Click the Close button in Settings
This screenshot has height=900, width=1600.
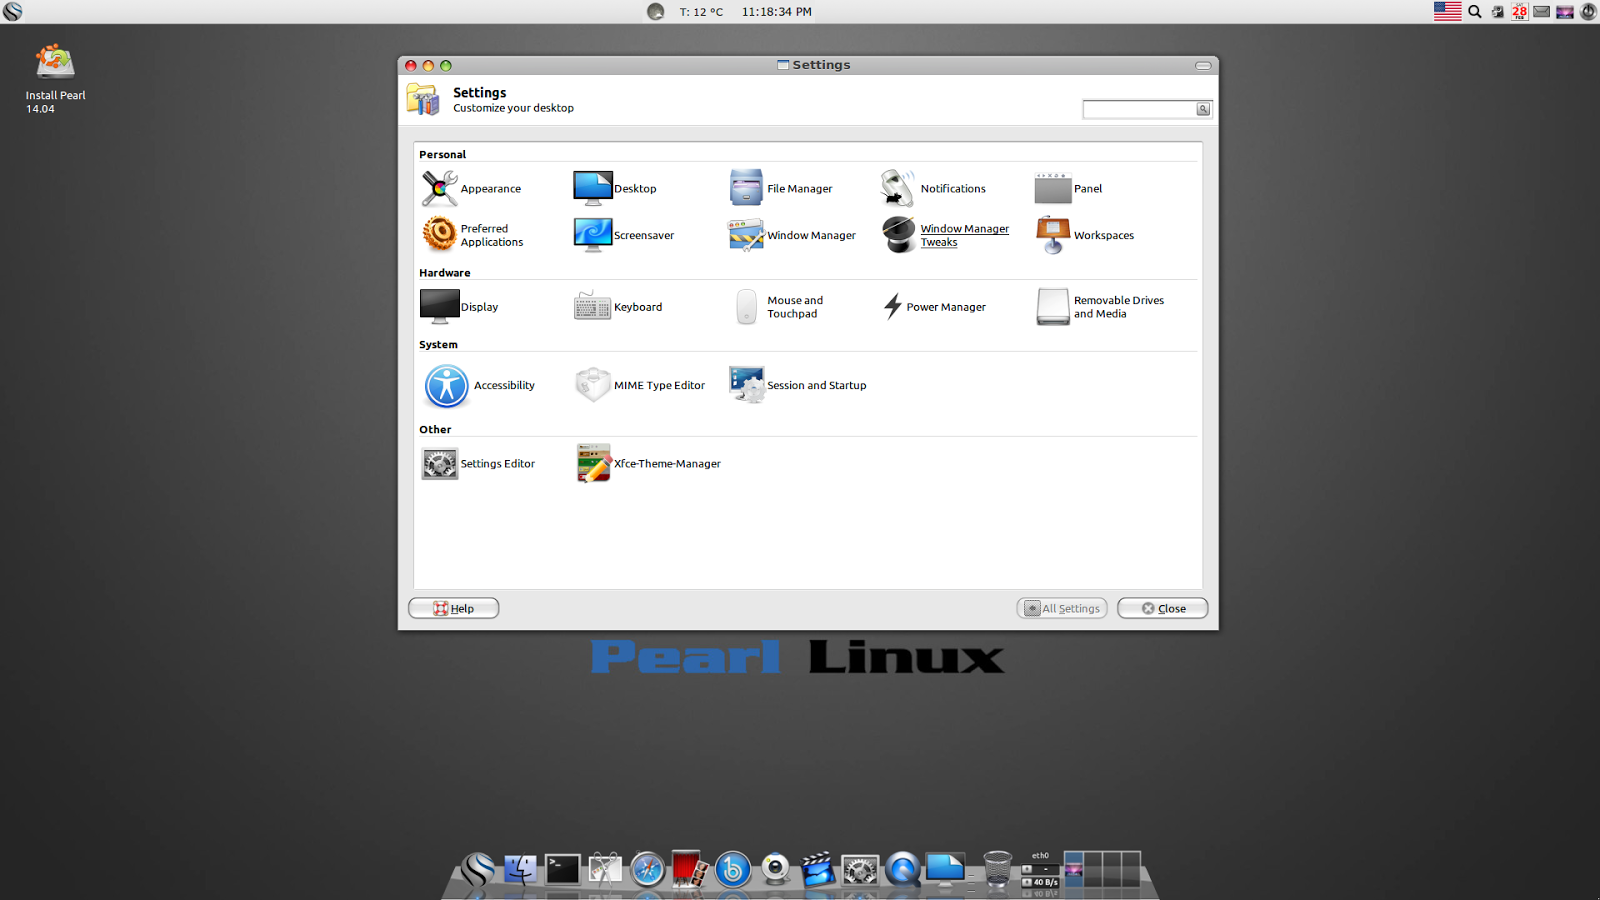[1162, 608]
